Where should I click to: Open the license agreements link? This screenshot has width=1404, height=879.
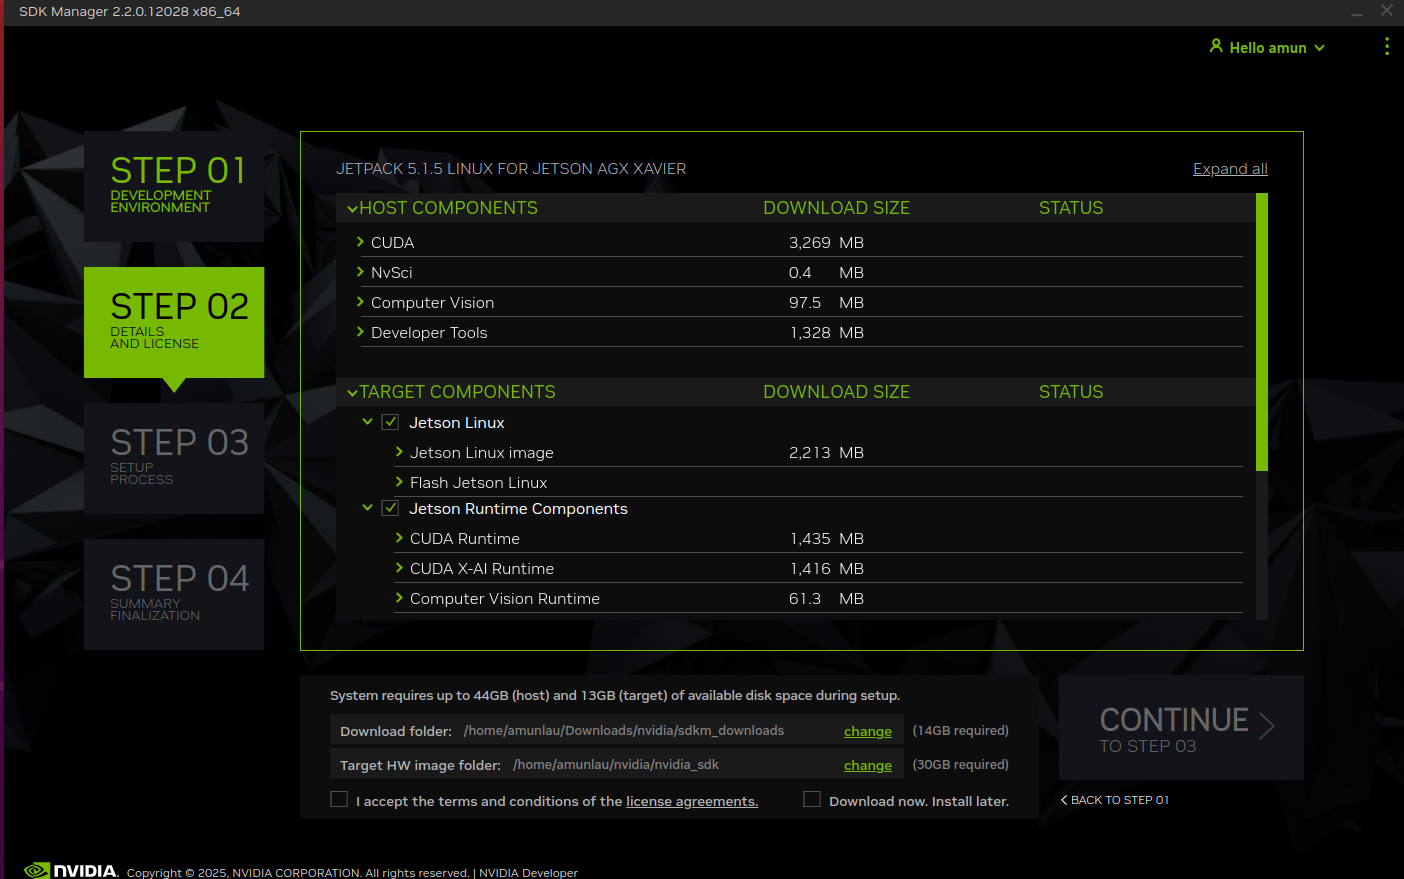tap(692, 801)
